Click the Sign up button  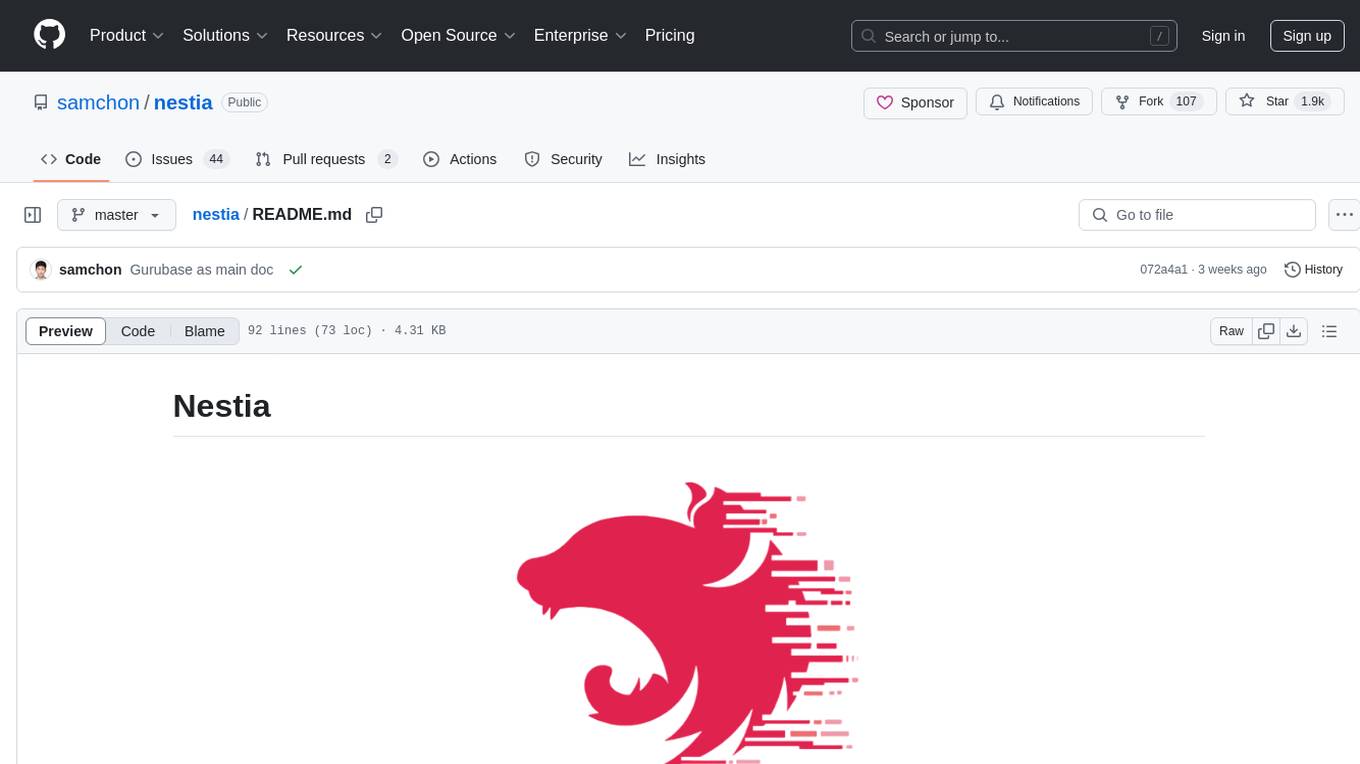(1307, 36)
